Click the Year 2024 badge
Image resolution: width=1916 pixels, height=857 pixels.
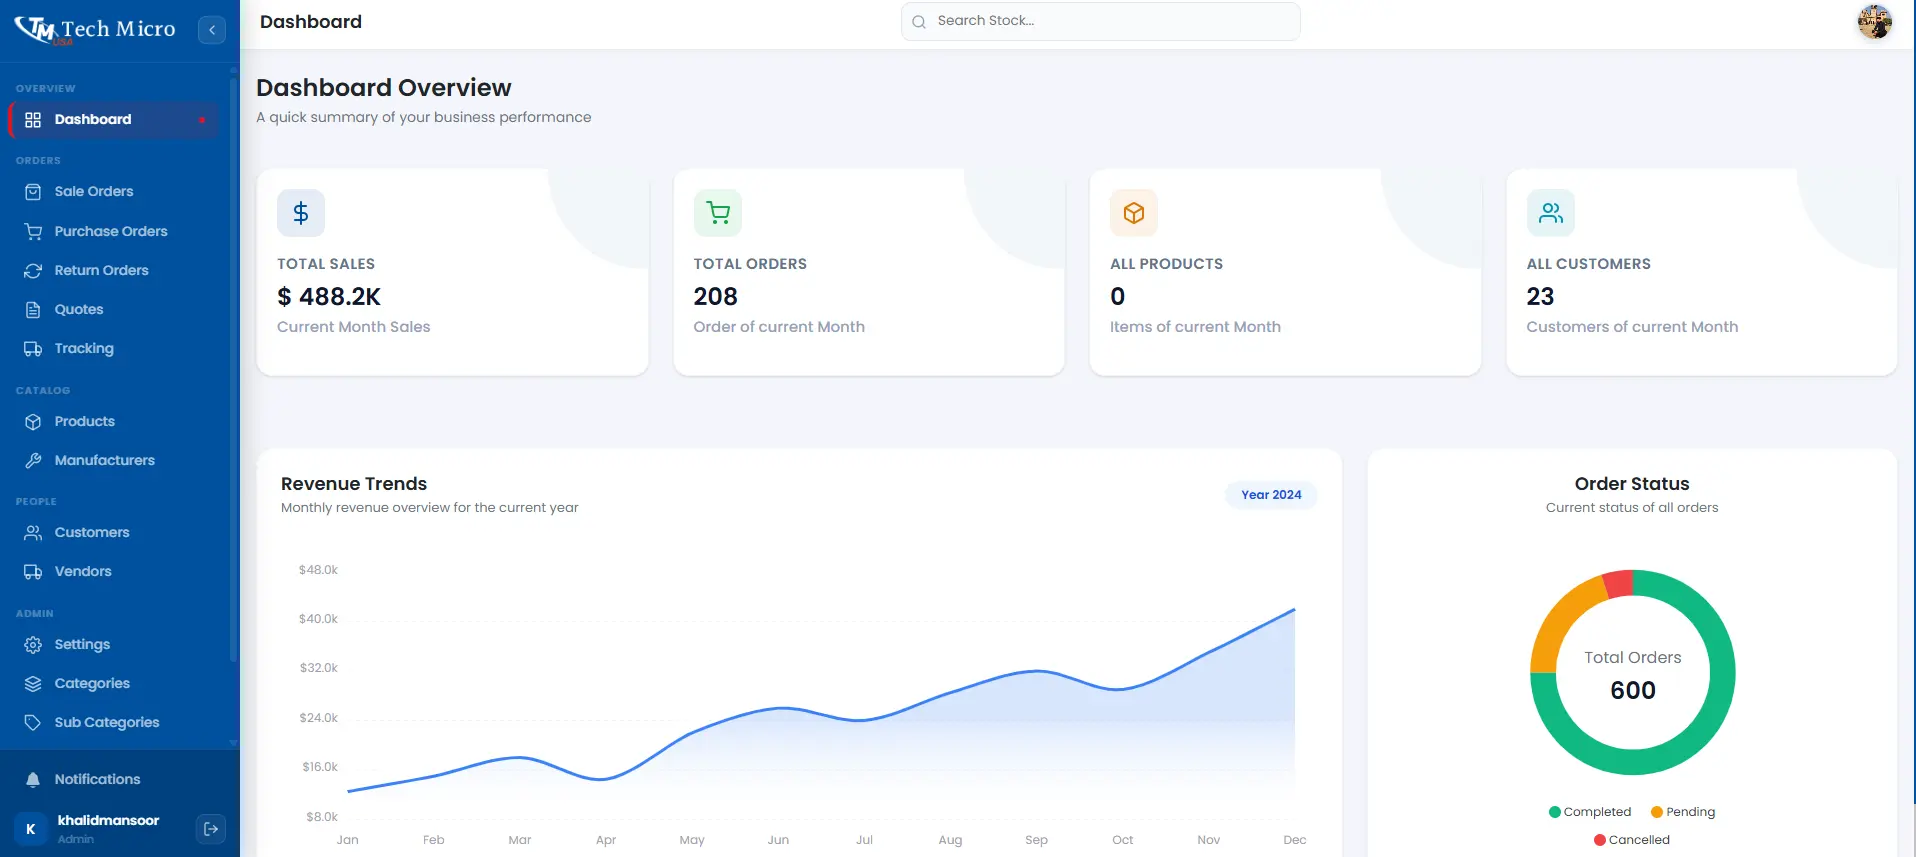click(x=1271, y=495)
